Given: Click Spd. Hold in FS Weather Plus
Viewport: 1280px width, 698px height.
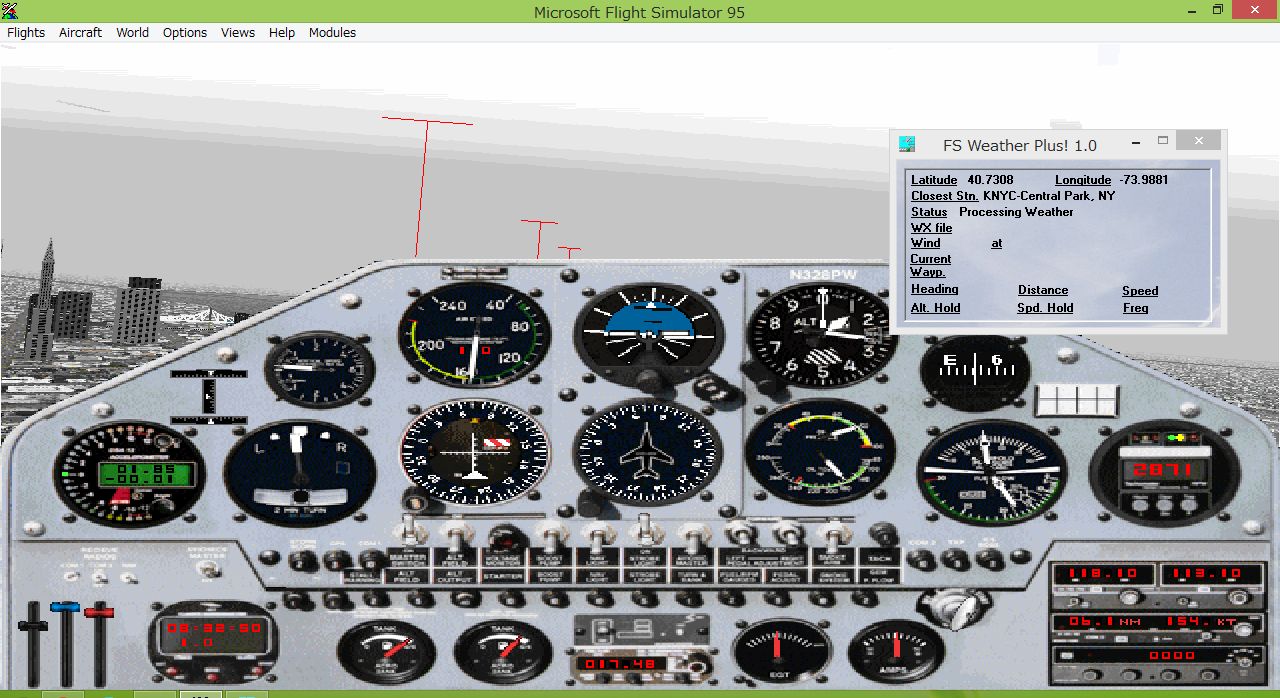Looking at the screenshot, I should (x=1045, y=308).
